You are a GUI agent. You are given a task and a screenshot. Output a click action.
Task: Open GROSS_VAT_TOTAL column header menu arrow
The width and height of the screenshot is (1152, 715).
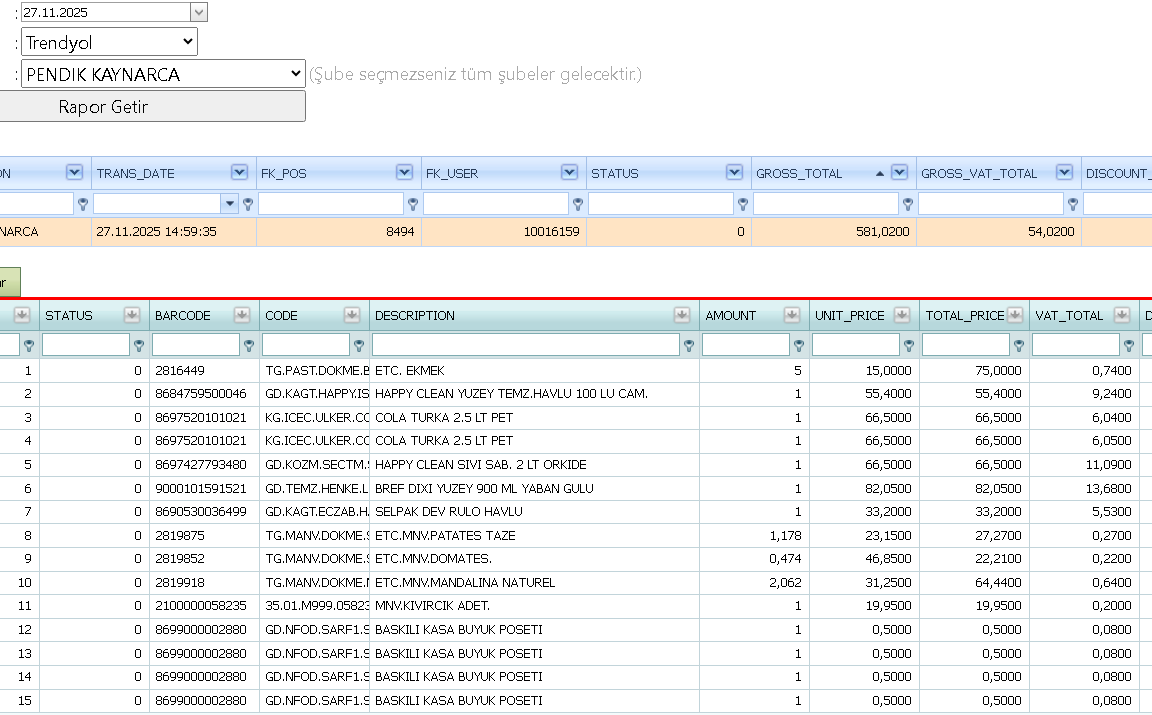point(1064,172)
